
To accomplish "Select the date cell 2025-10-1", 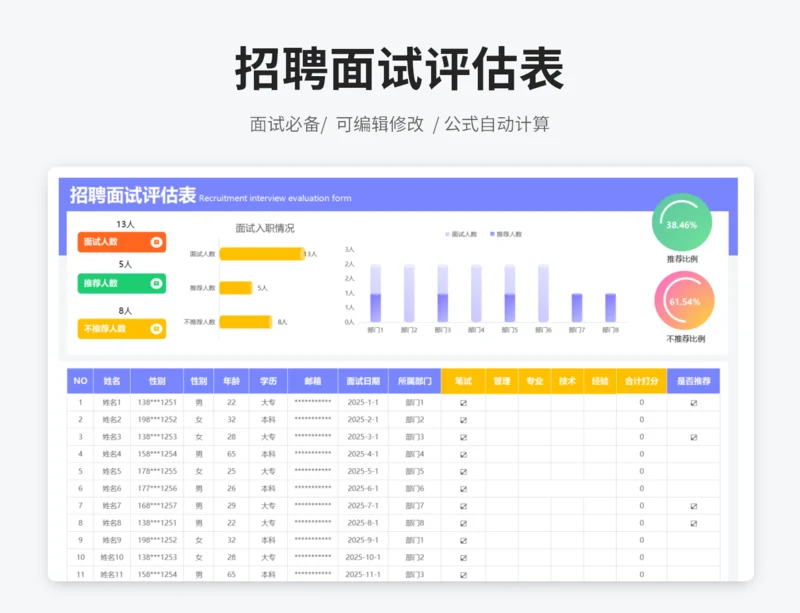I will [x=363, y=557].
